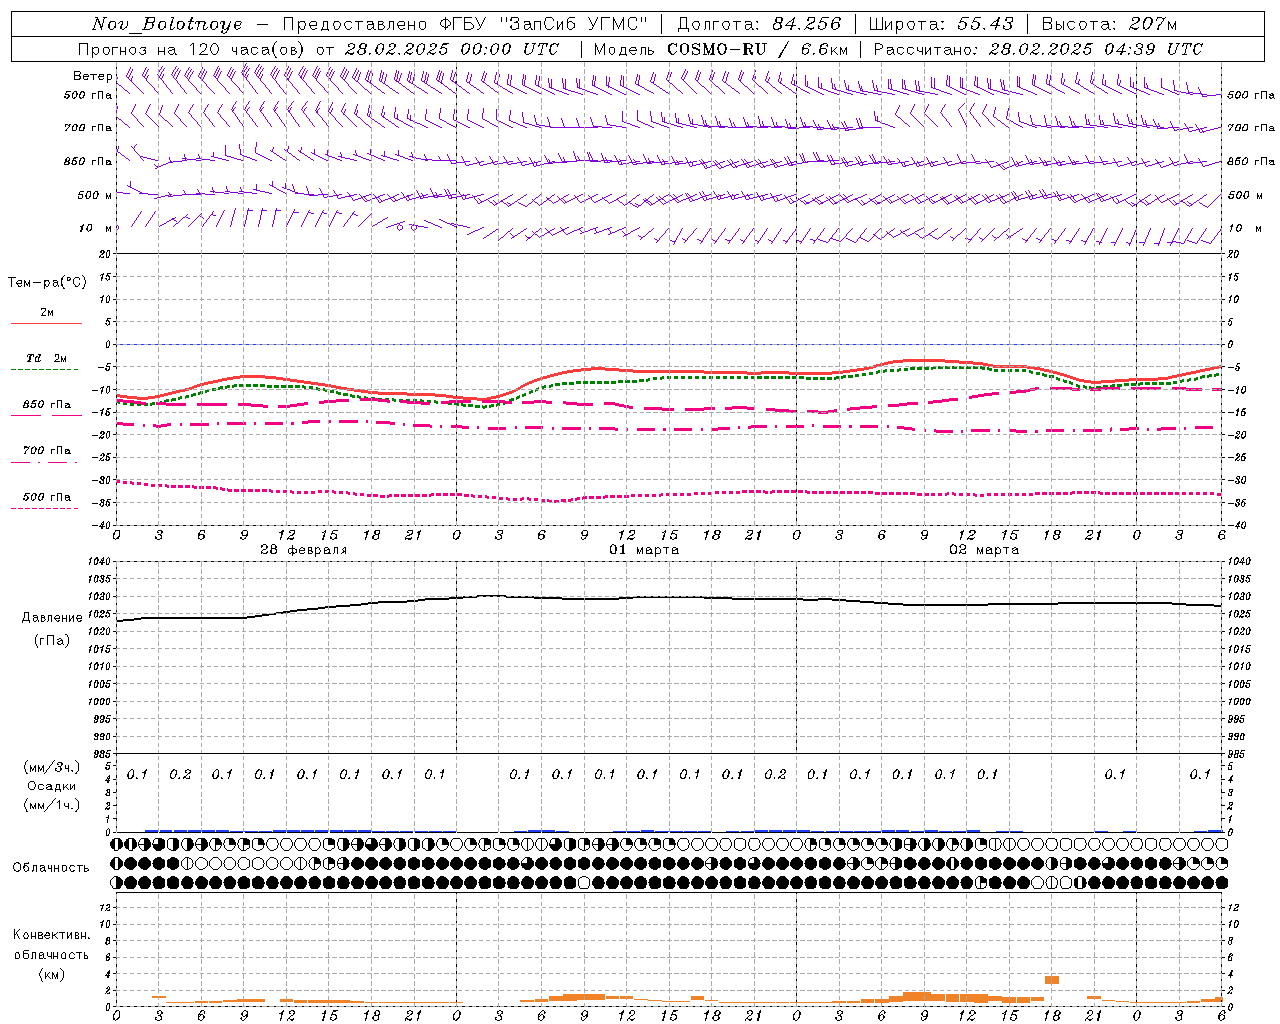Click the Ветер wind section label
1280x1024 pixels.
(92, 76)
